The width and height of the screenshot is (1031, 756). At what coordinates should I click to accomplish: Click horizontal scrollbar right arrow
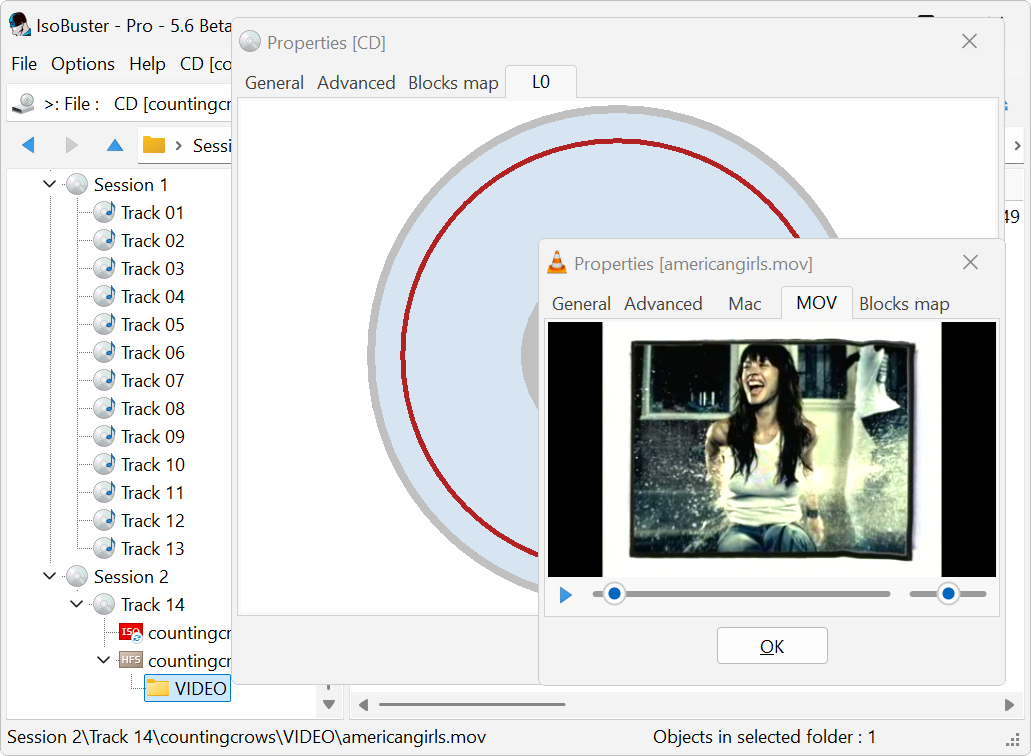(x=1009, y=705)
